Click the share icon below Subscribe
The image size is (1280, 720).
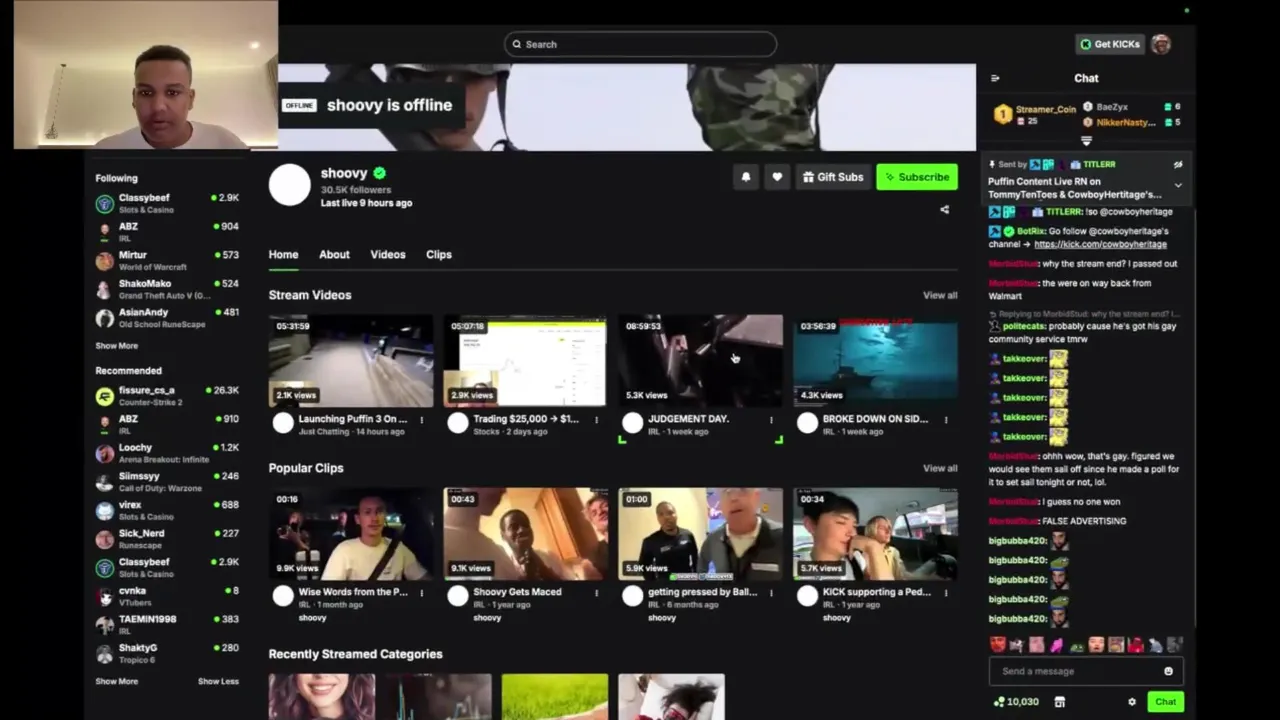pos(944,210)
